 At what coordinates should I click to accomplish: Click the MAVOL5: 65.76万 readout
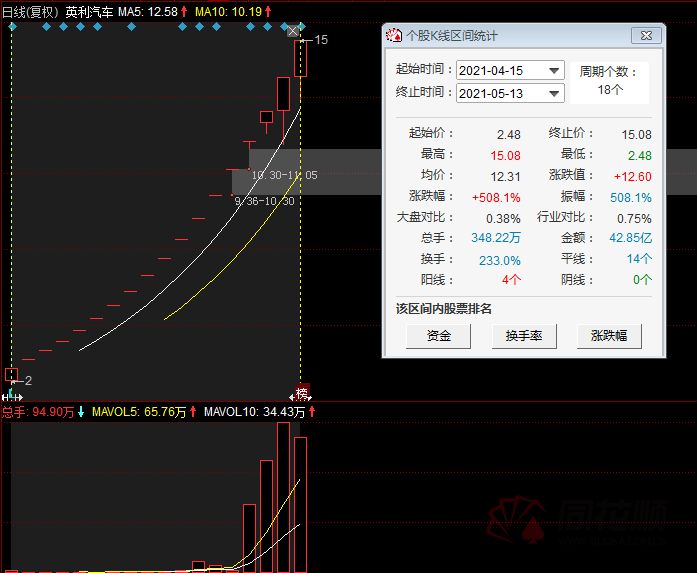[x=139, y=412]
